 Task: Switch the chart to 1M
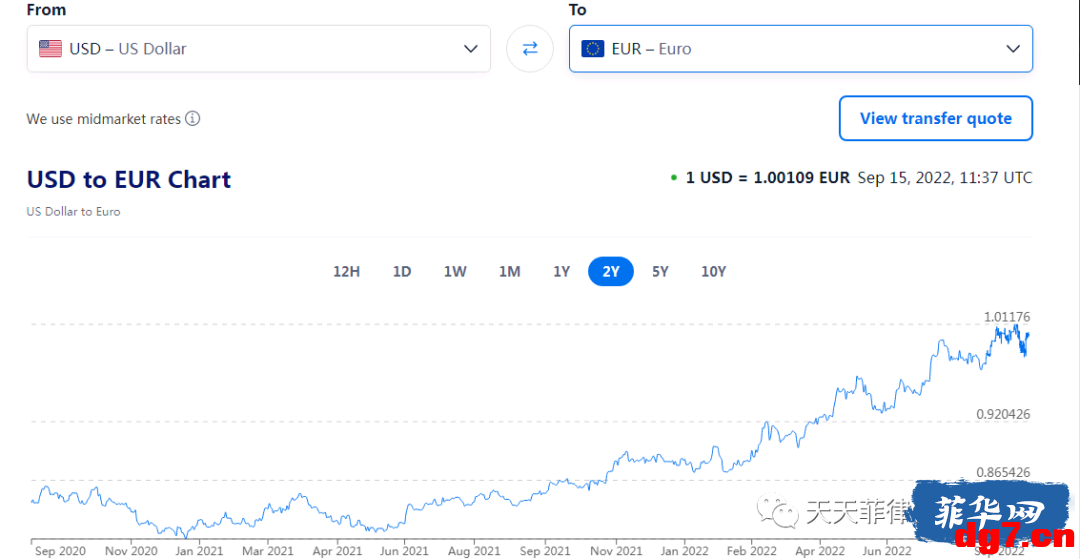click(x=509, y=271)
